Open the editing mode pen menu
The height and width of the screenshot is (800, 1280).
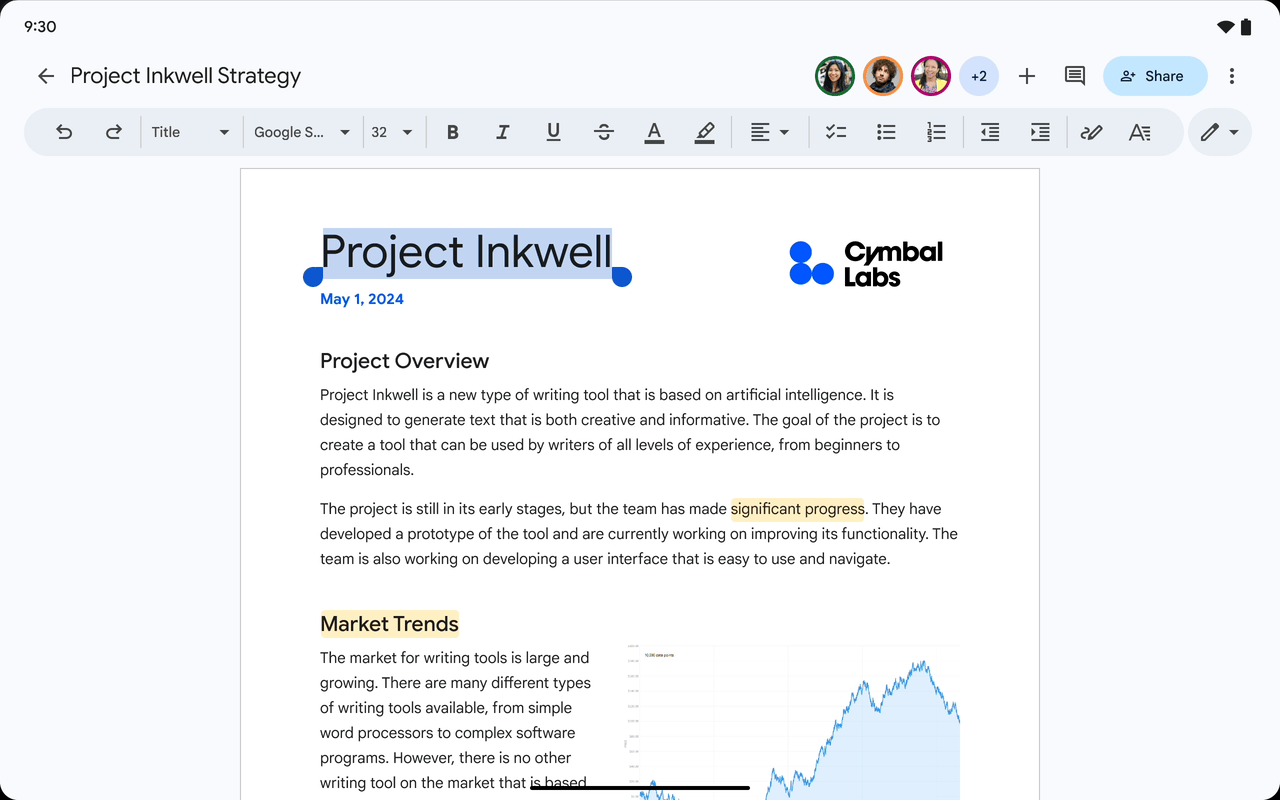coord(1219,131)
